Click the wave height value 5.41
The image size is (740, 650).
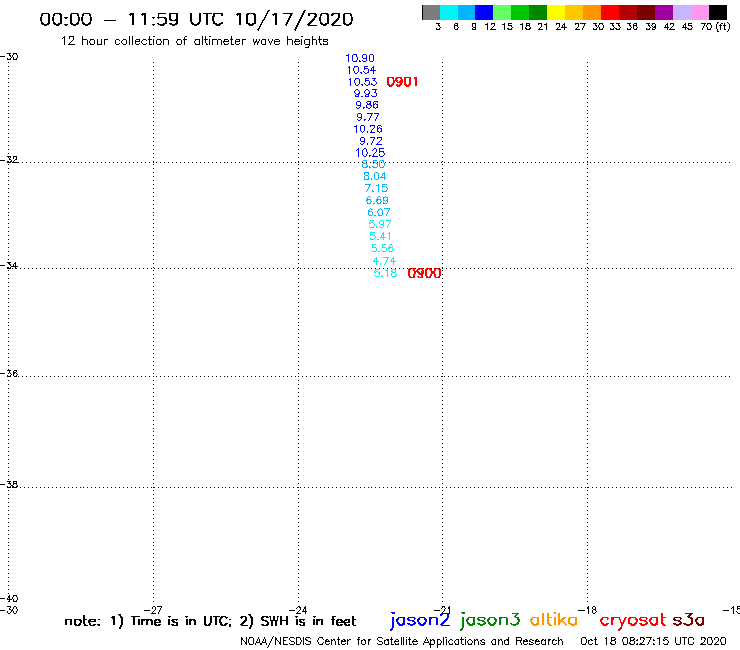[x=380, y=236]
